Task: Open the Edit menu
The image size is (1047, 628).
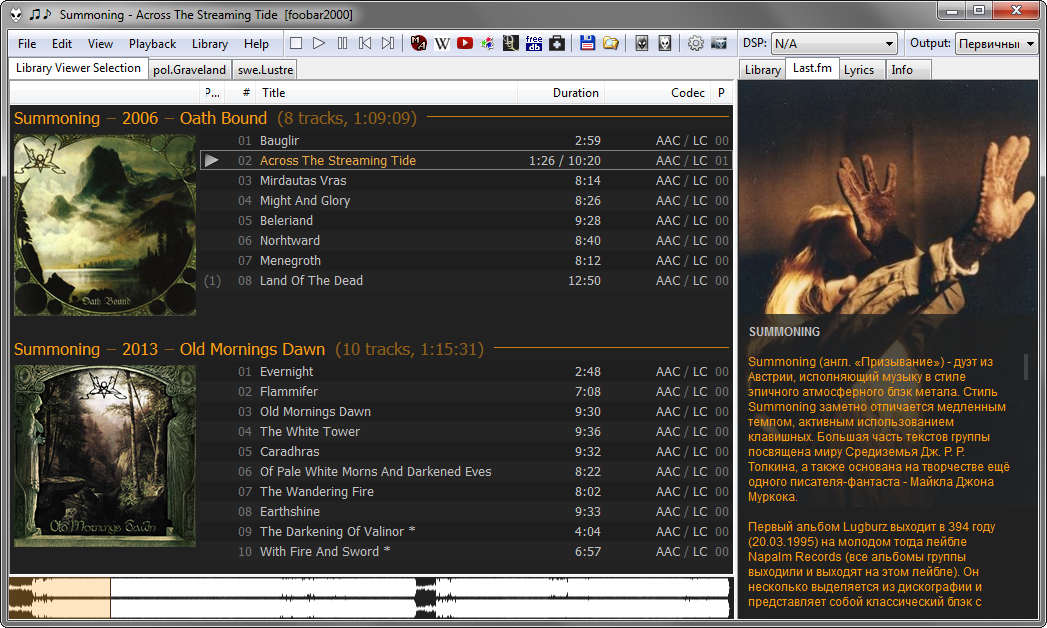Action: pos(61,43)
